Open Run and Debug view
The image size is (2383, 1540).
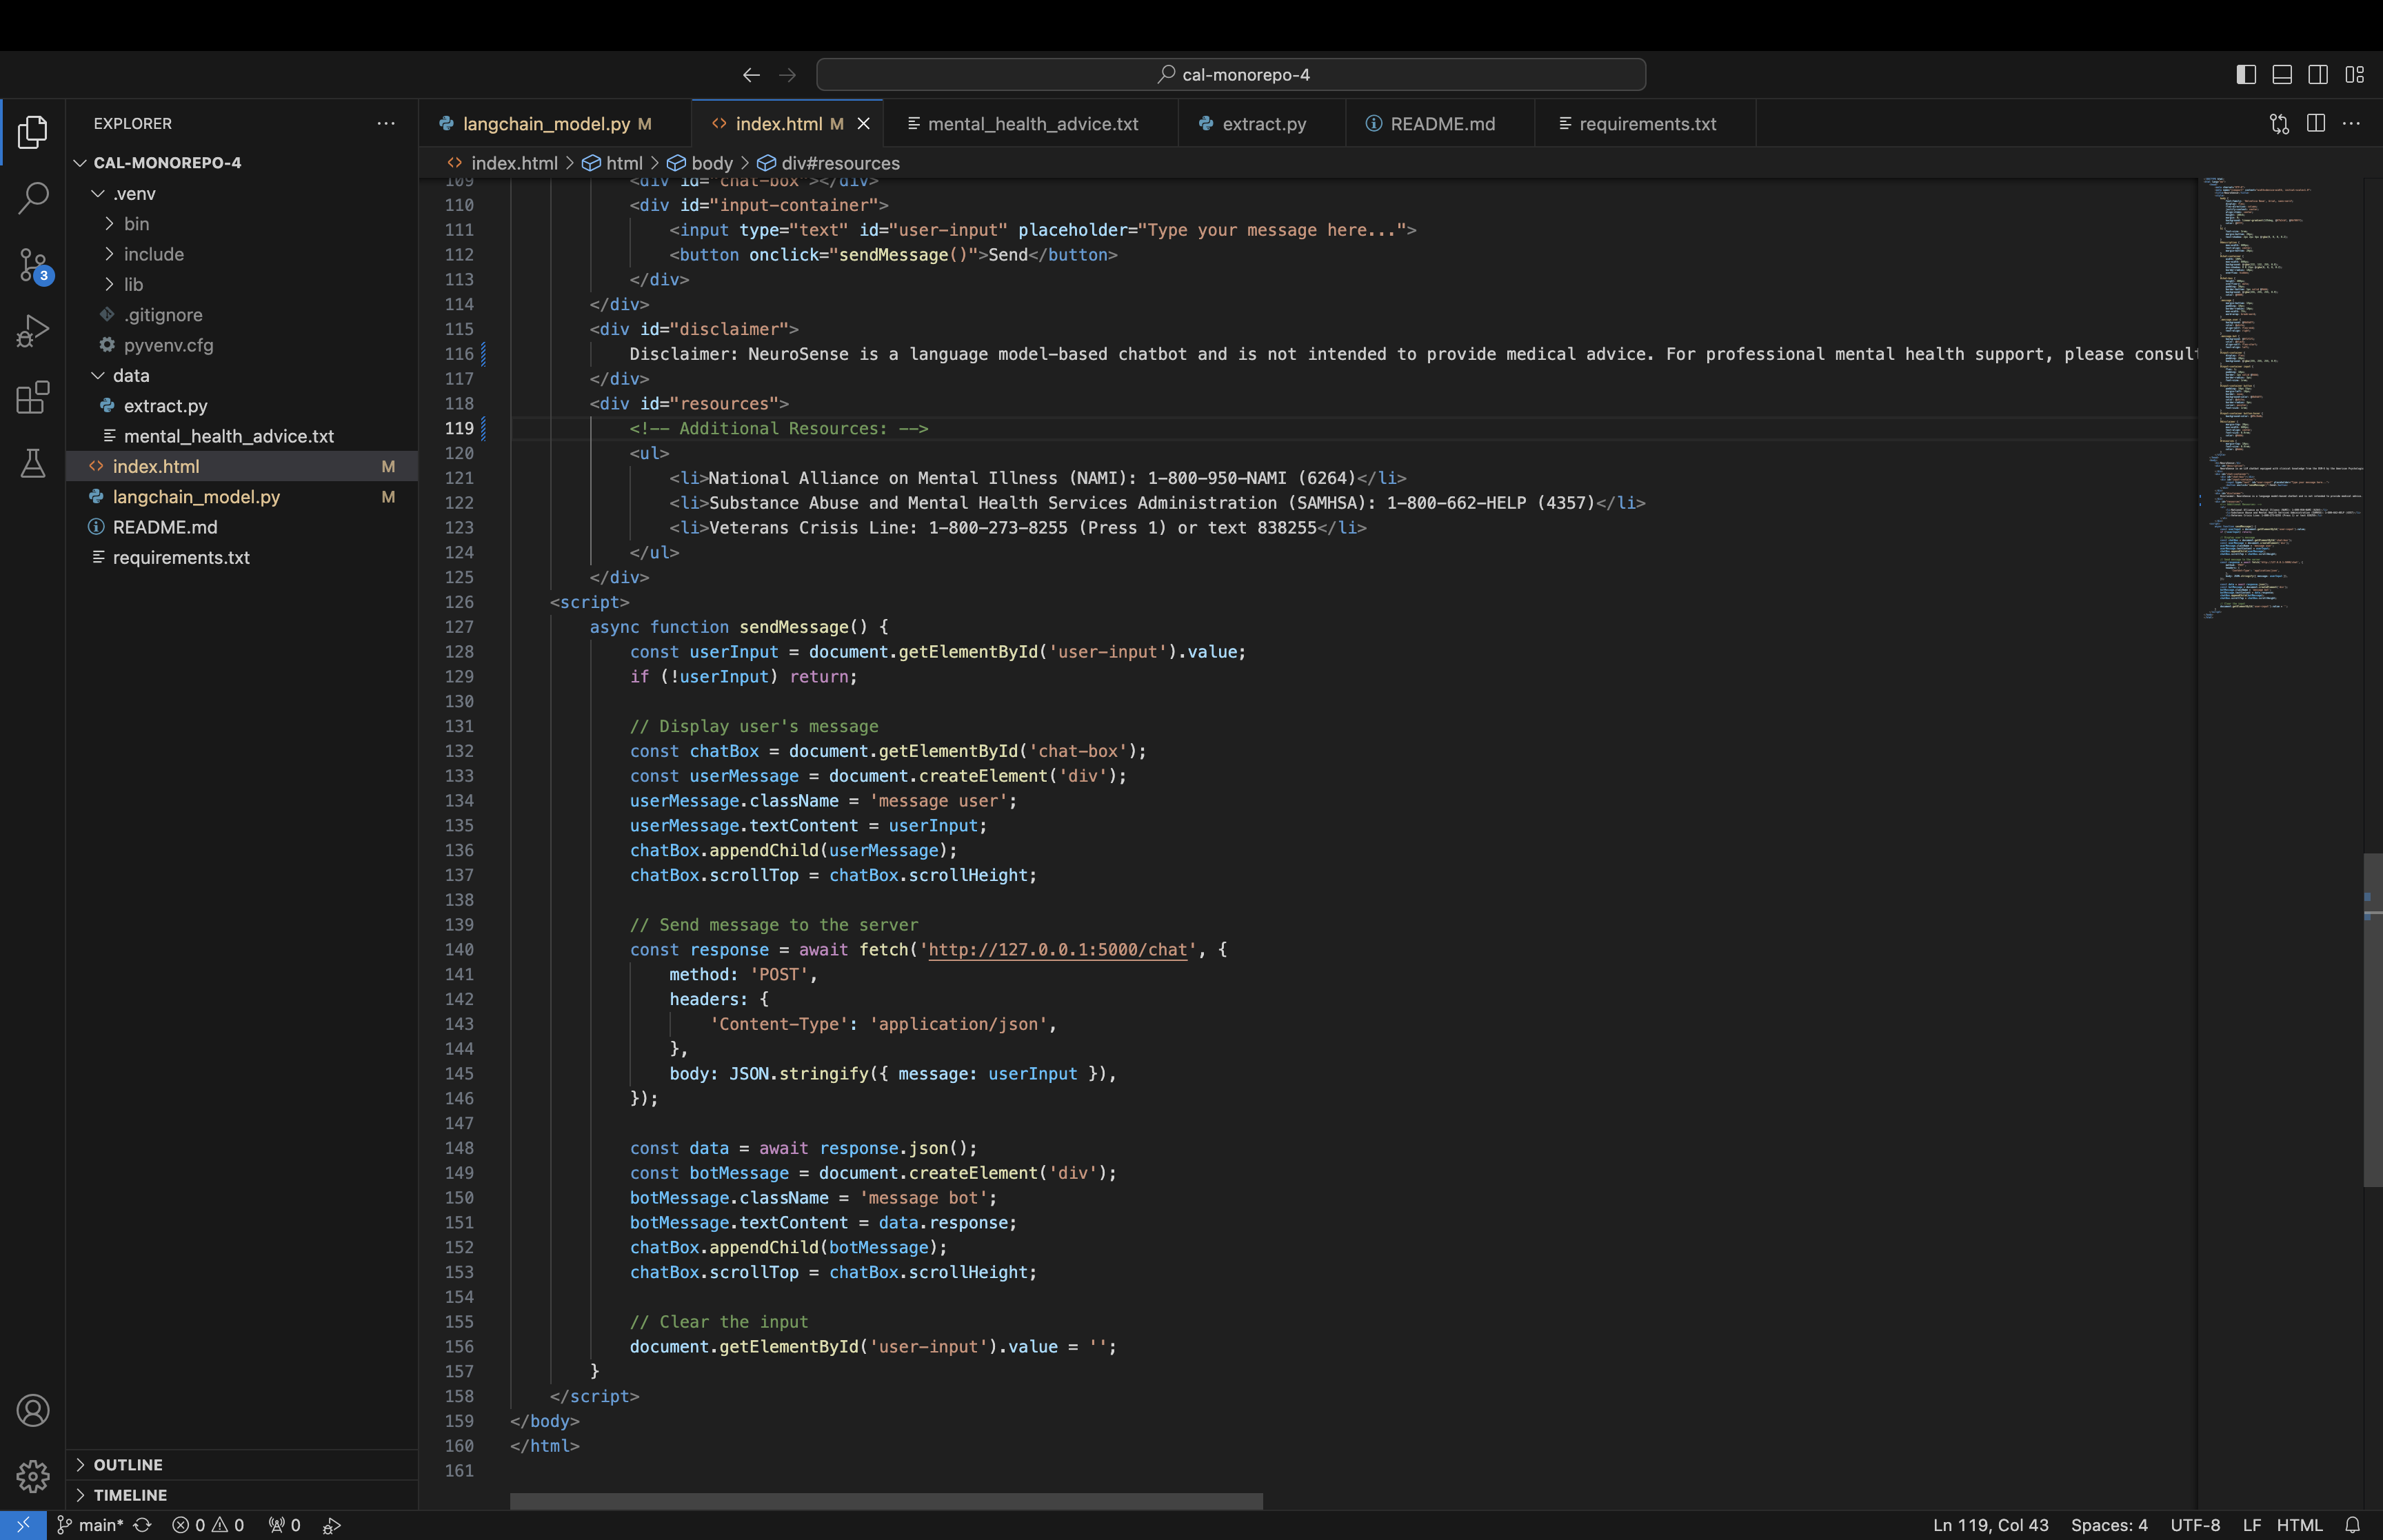pos(33,331)
